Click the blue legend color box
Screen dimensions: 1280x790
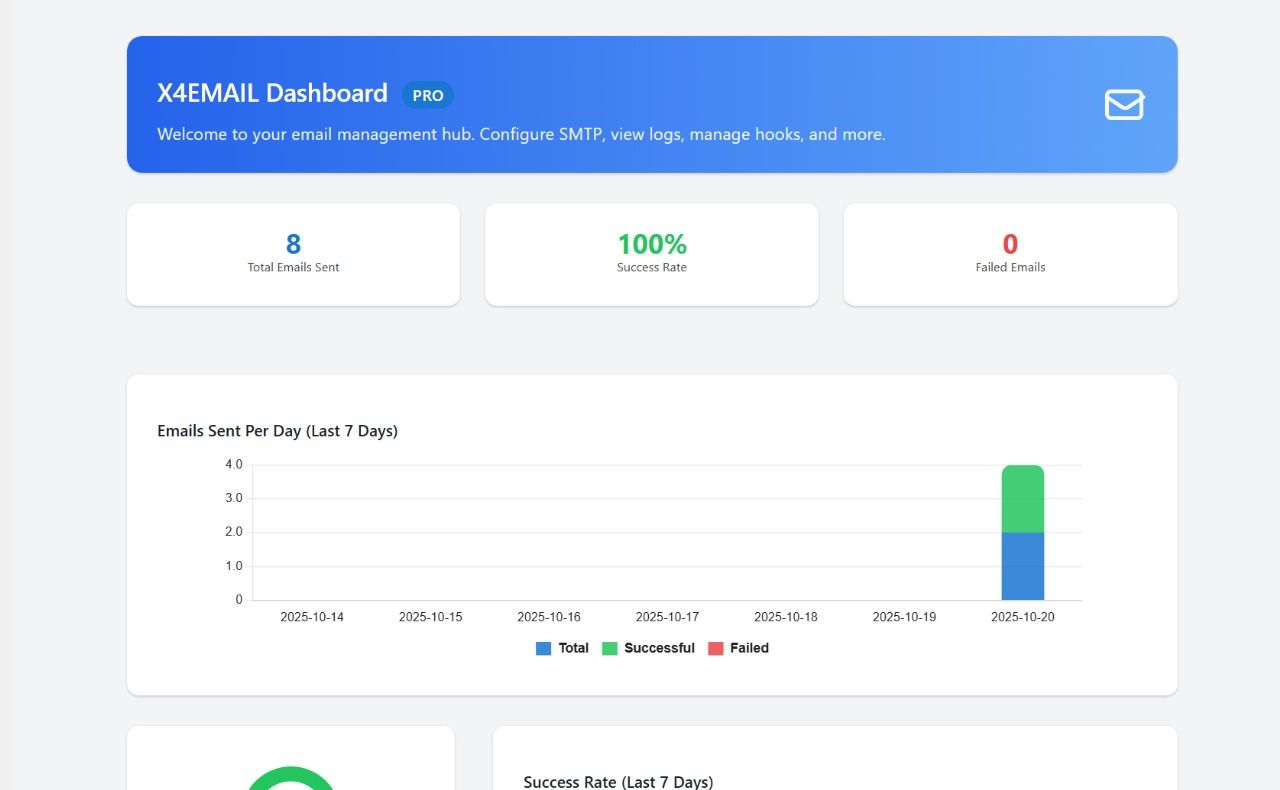[544, 648]
